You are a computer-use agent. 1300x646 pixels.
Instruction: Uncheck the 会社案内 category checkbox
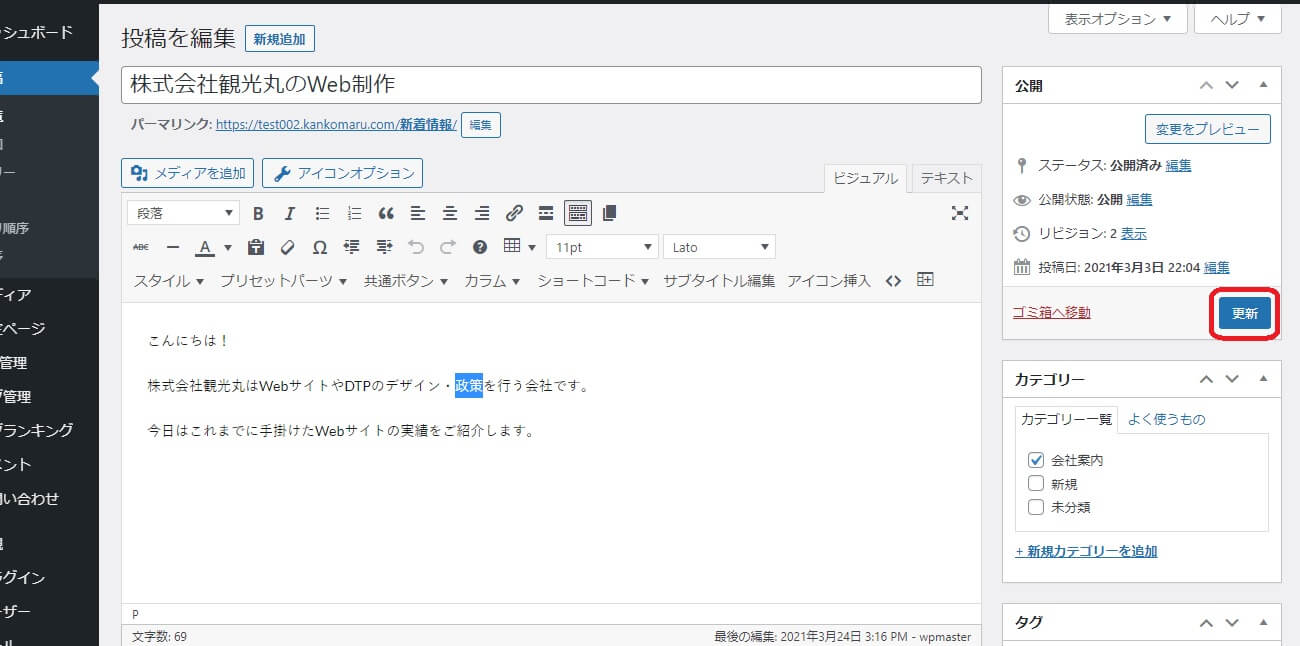pos(1035,459)
